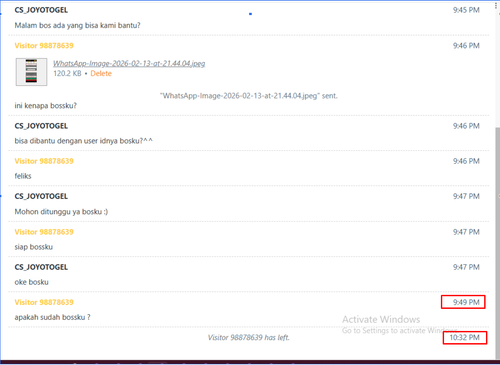The width and height of the screenshot is (500, 365).
Task: Click the chat transcript vertical scrollbar
Action: click(x=497, y=243)
